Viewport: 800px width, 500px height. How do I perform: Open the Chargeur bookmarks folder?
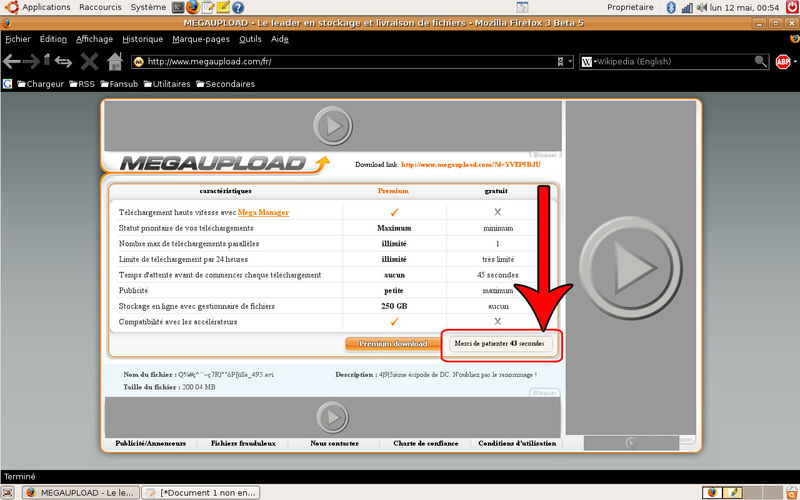coord(40,84)
